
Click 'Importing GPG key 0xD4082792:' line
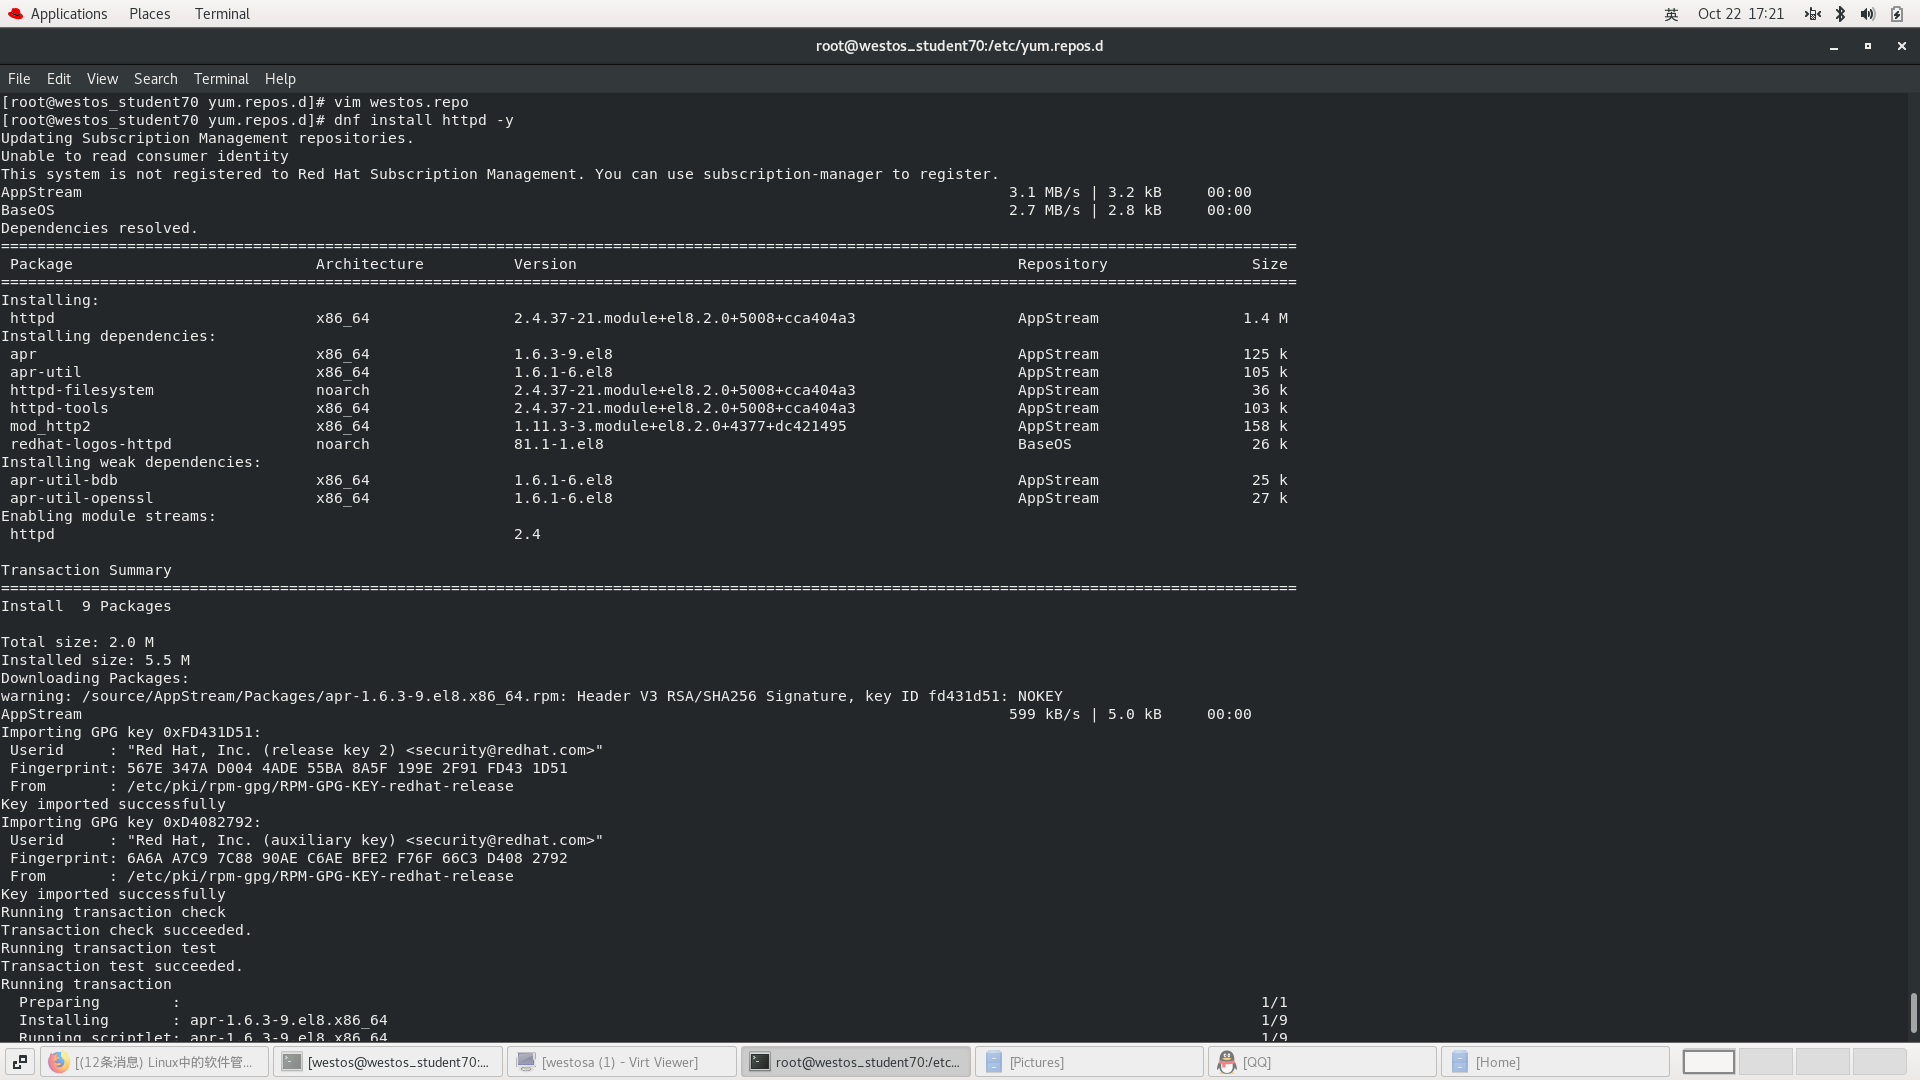(131, 822)
